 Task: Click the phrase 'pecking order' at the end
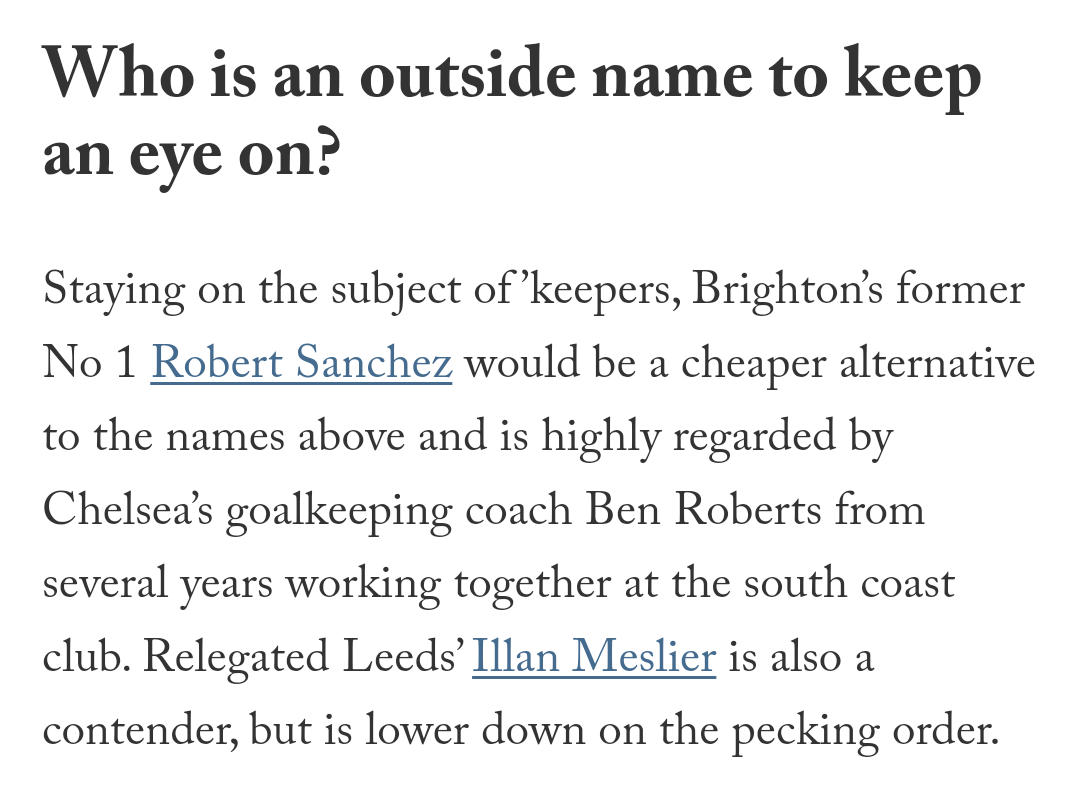point(864,731)
